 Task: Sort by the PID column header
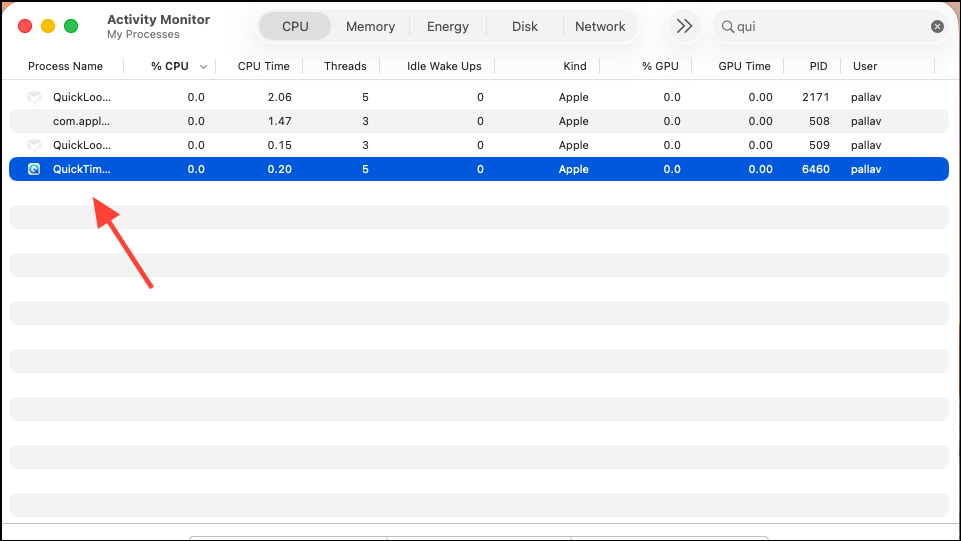[x=818, y=66]
